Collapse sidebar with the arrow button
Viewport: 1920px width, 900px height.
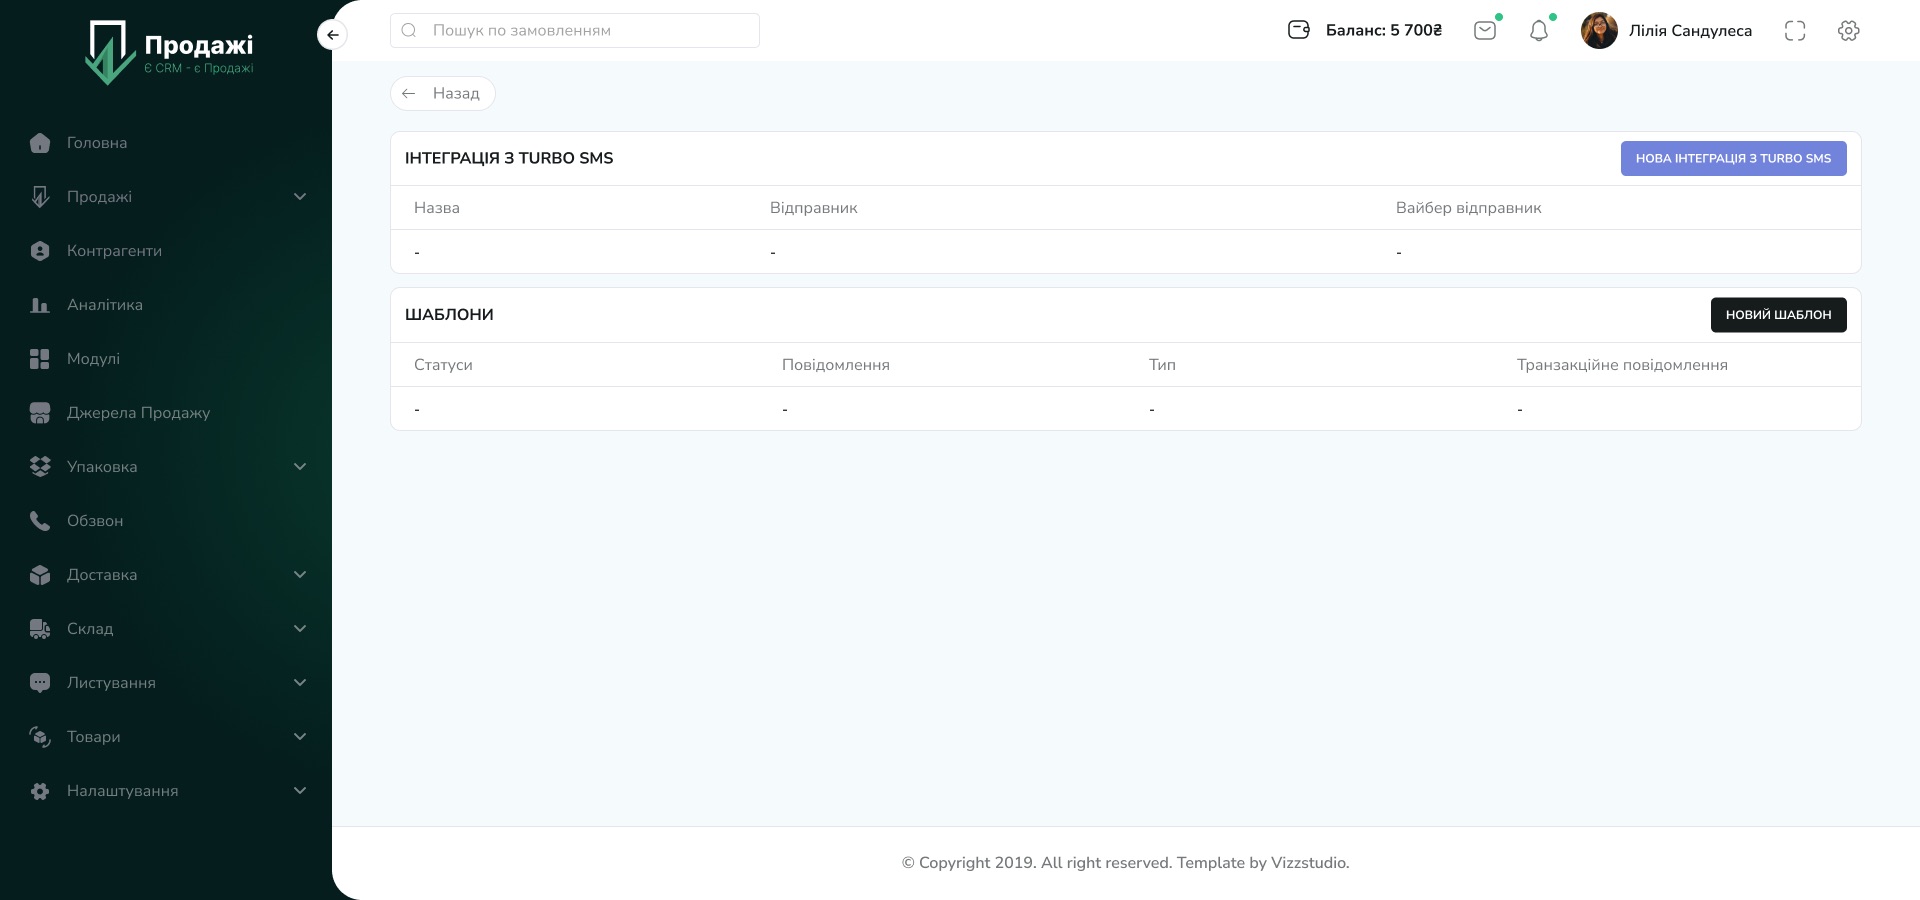pos(332,35)
